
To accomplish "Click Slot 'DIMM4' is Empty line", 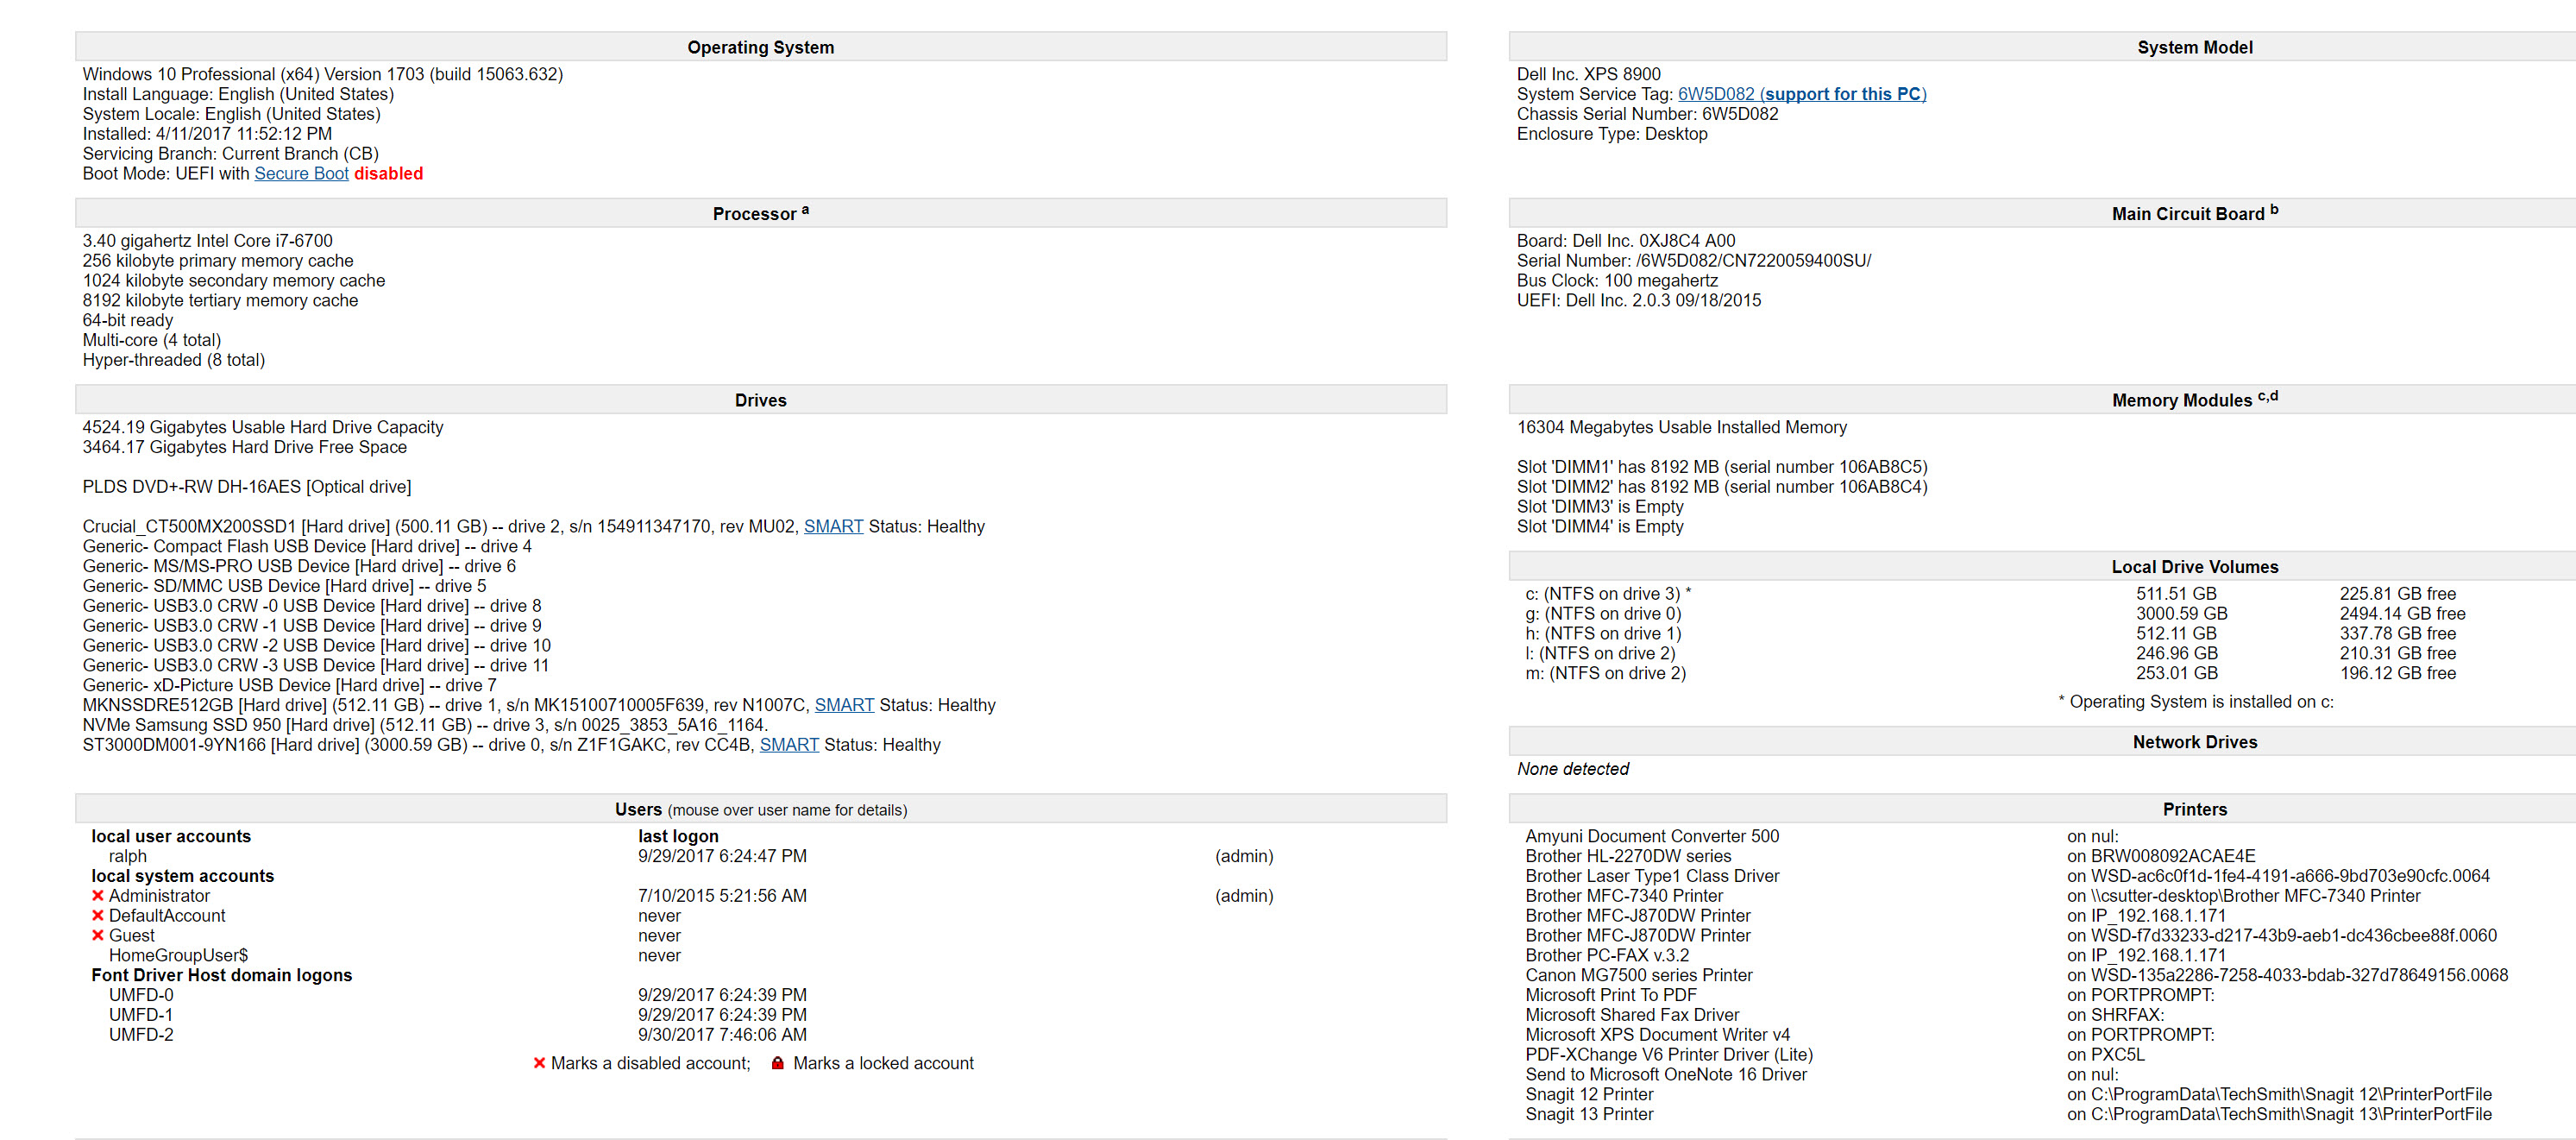I will point(1600,526).
